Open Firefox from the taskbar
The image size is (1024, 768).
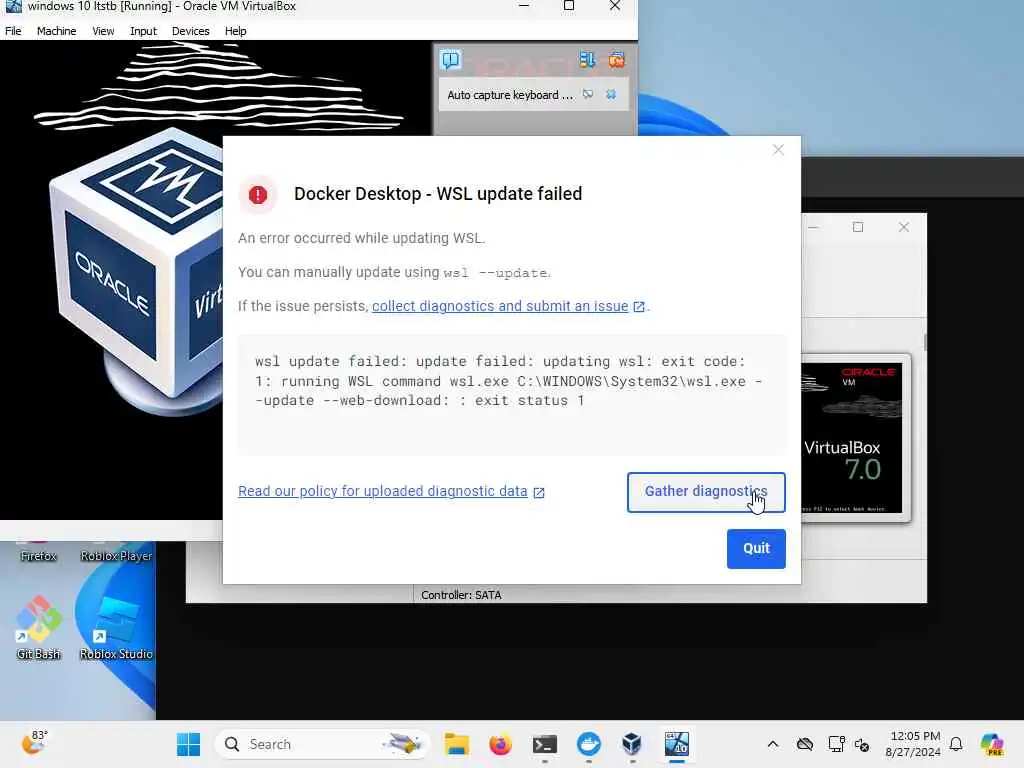(501, 744)
